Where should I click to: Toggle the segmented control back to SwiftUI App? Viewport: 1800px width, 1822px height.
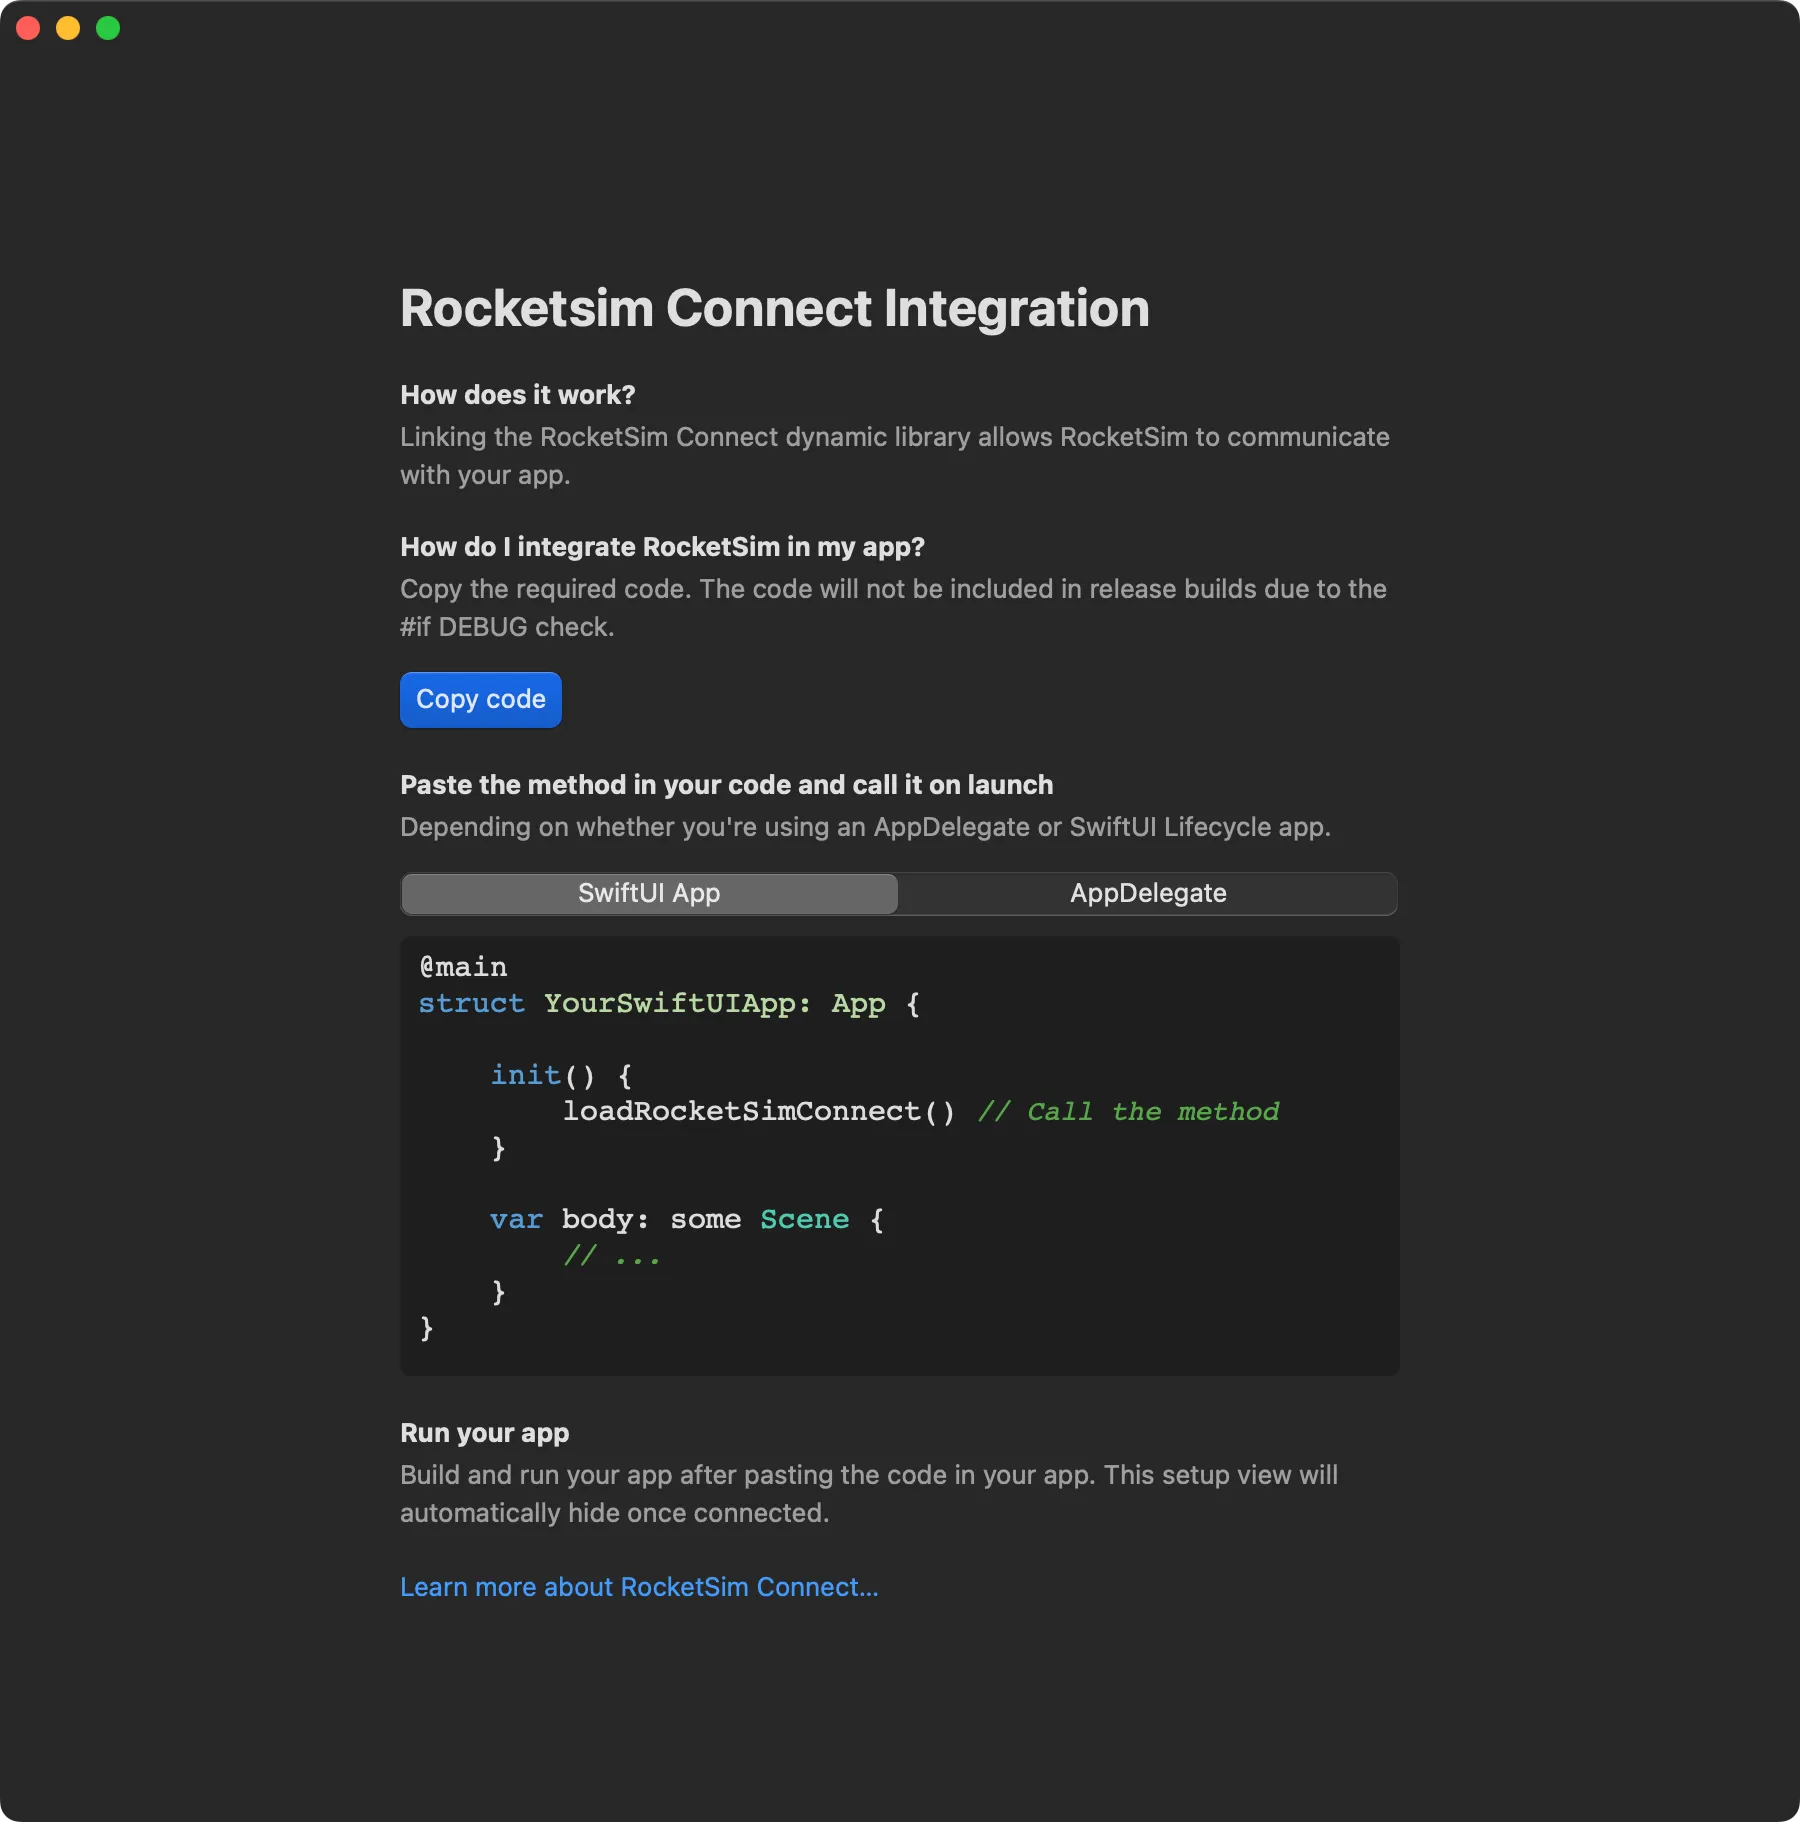[x=648, y=893]
